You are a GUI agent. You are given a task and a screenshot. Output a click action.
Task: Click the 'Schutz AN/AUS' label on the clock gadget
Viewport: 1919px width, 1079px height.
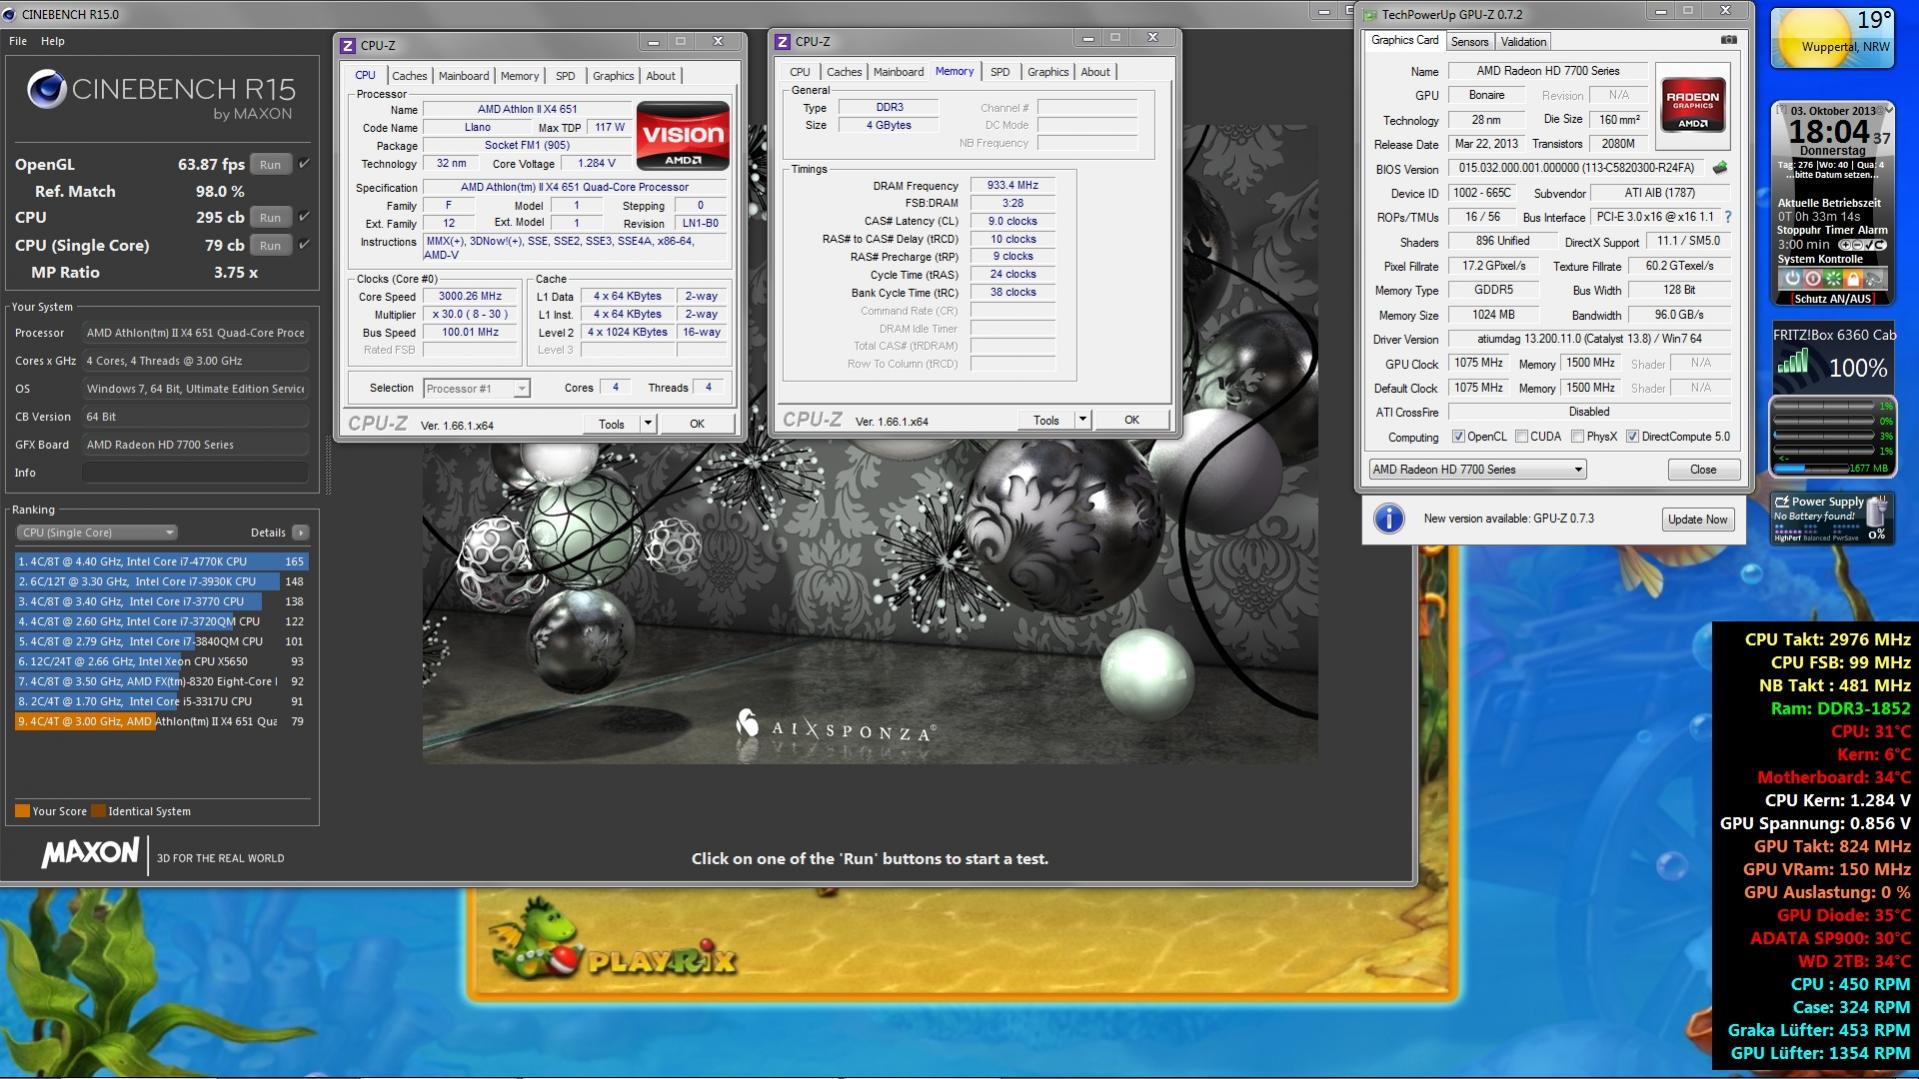click(1832, 298)
